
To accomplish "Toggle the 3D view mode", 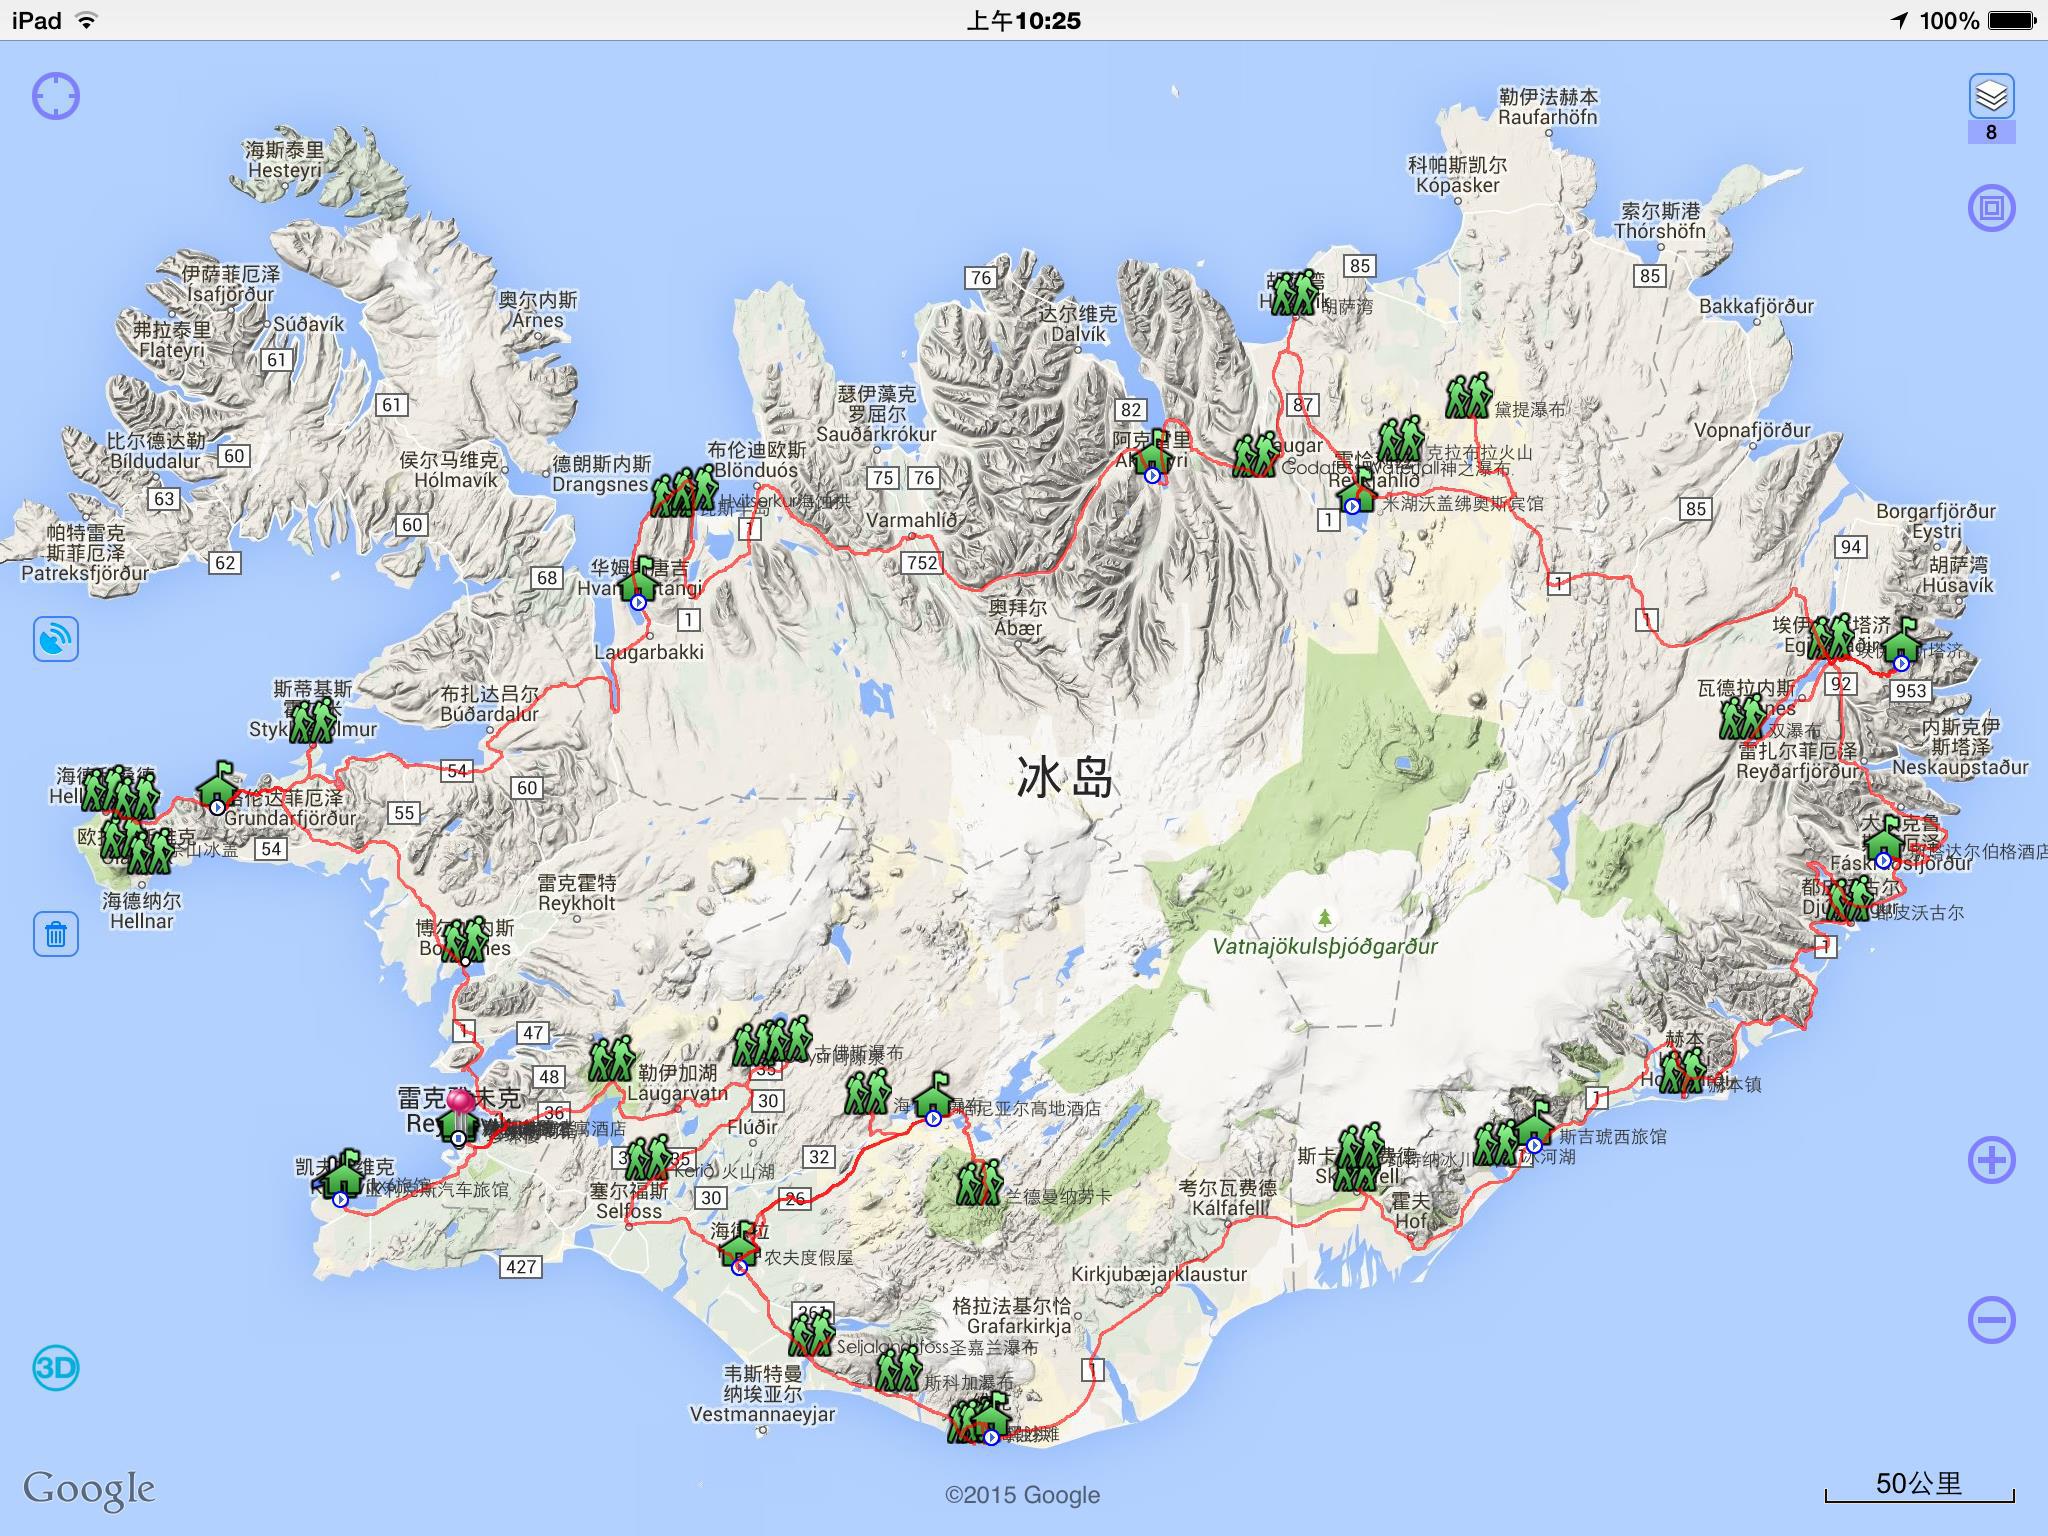I will click(x=56, y=1368).
